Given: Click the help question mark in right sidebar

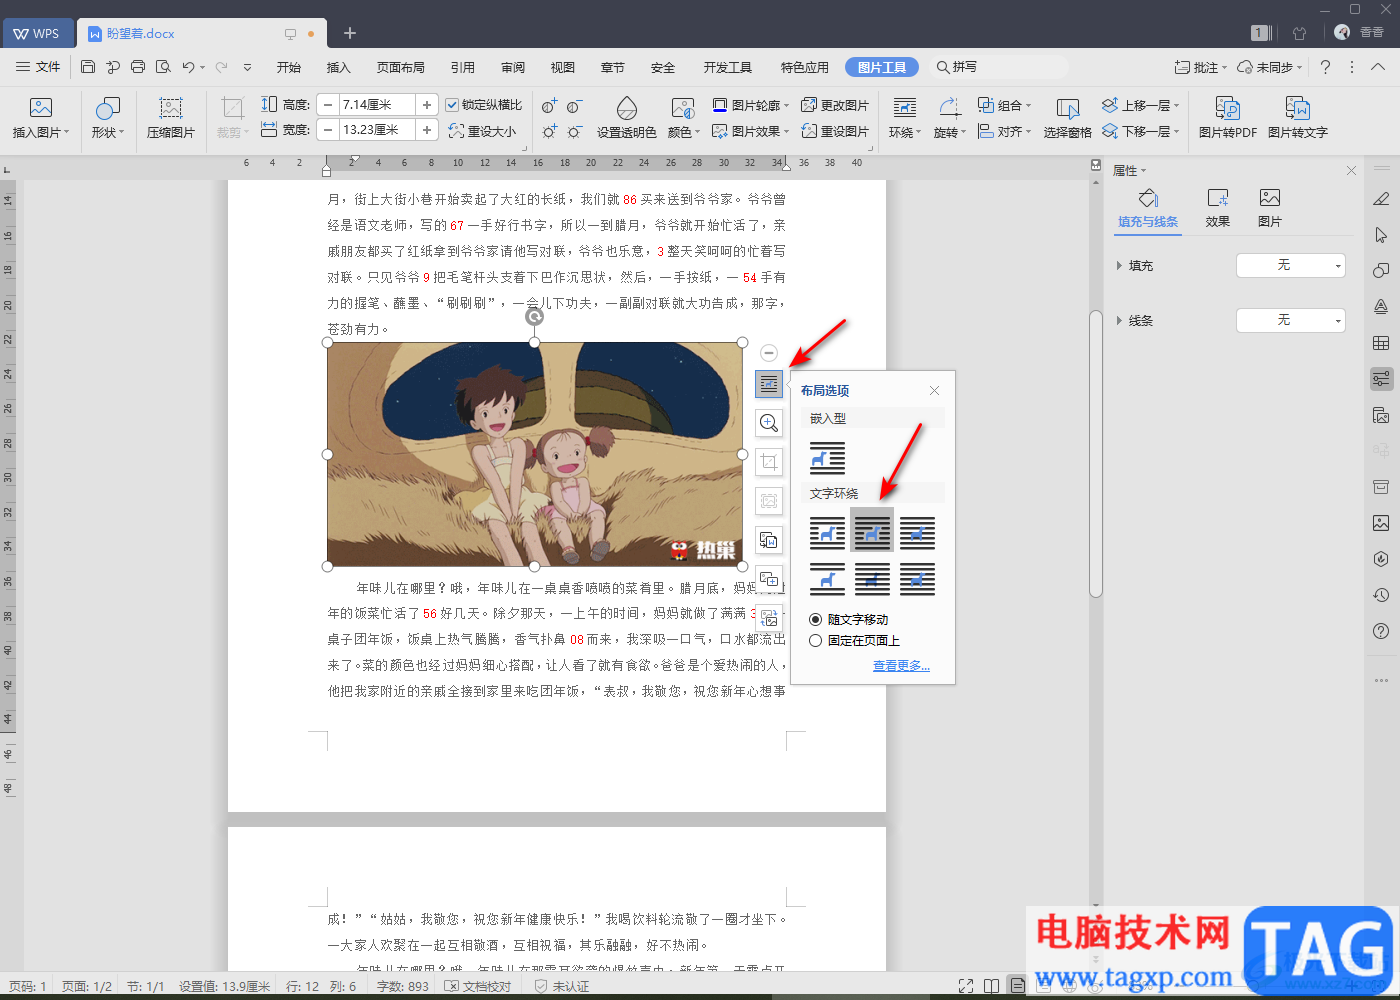Looking at the screenshot, I should pos(1381,631).
